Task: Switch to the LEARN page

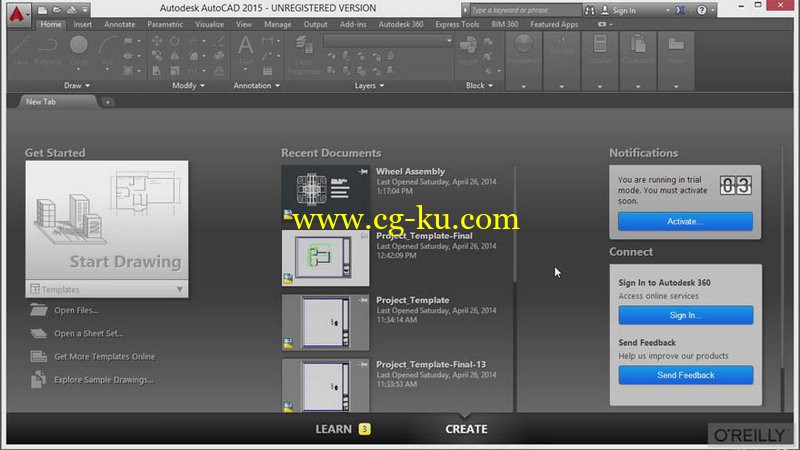Action: pos(343,430)
